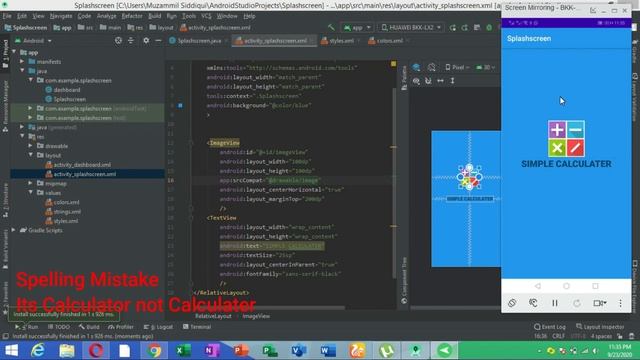This screenshot has width=640, height=360.
Task: Click the Collapse All icon in Project panel
Action: coord(131,40)
